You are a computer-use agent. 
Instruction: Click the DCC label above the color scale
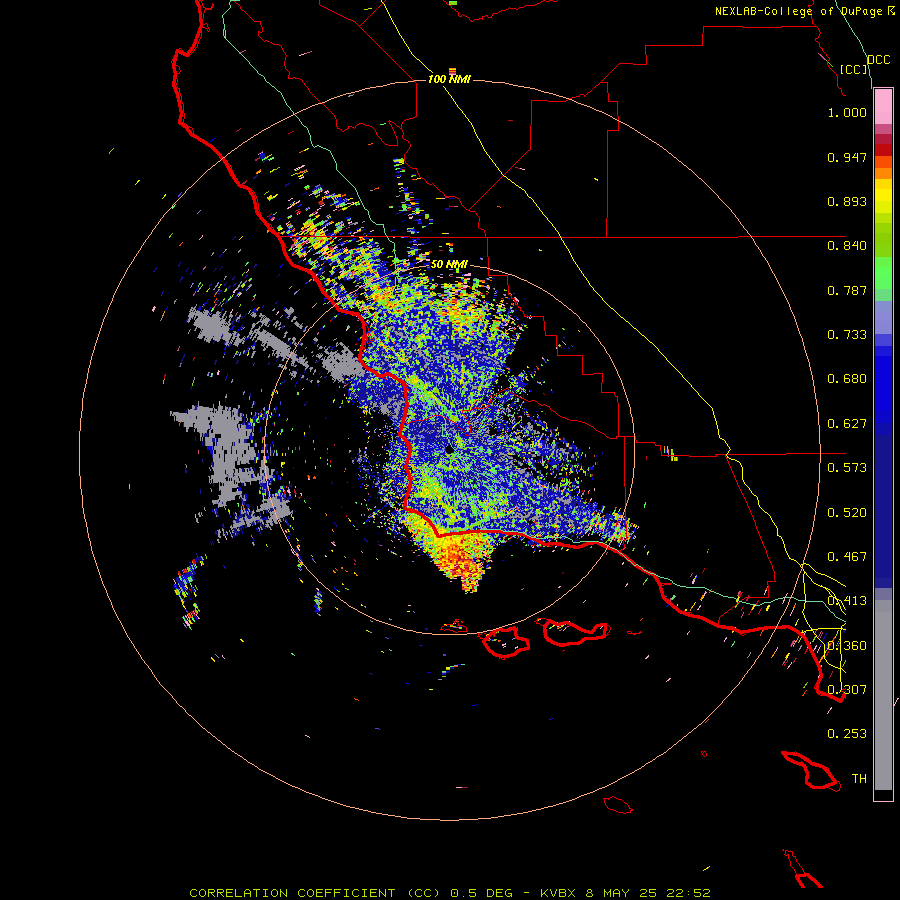878,60
